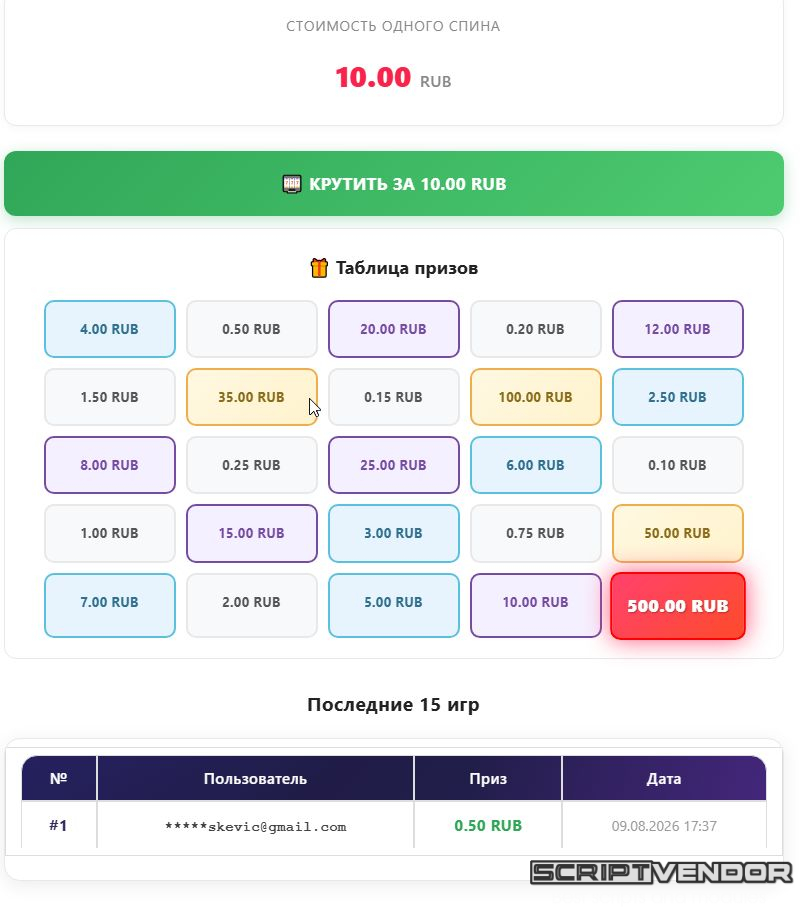This screenshot has height=910, width=802.
Task: Click the Приз column header
Action: pos(488,778)
